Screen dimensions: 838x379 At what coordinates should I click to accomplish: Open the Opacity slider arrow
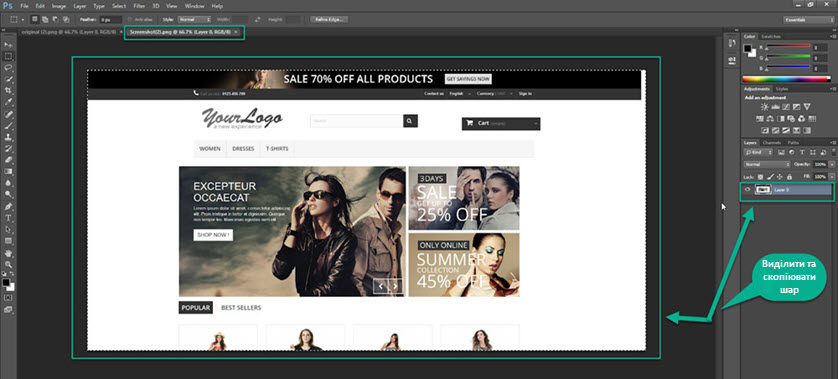click(832, 164)
